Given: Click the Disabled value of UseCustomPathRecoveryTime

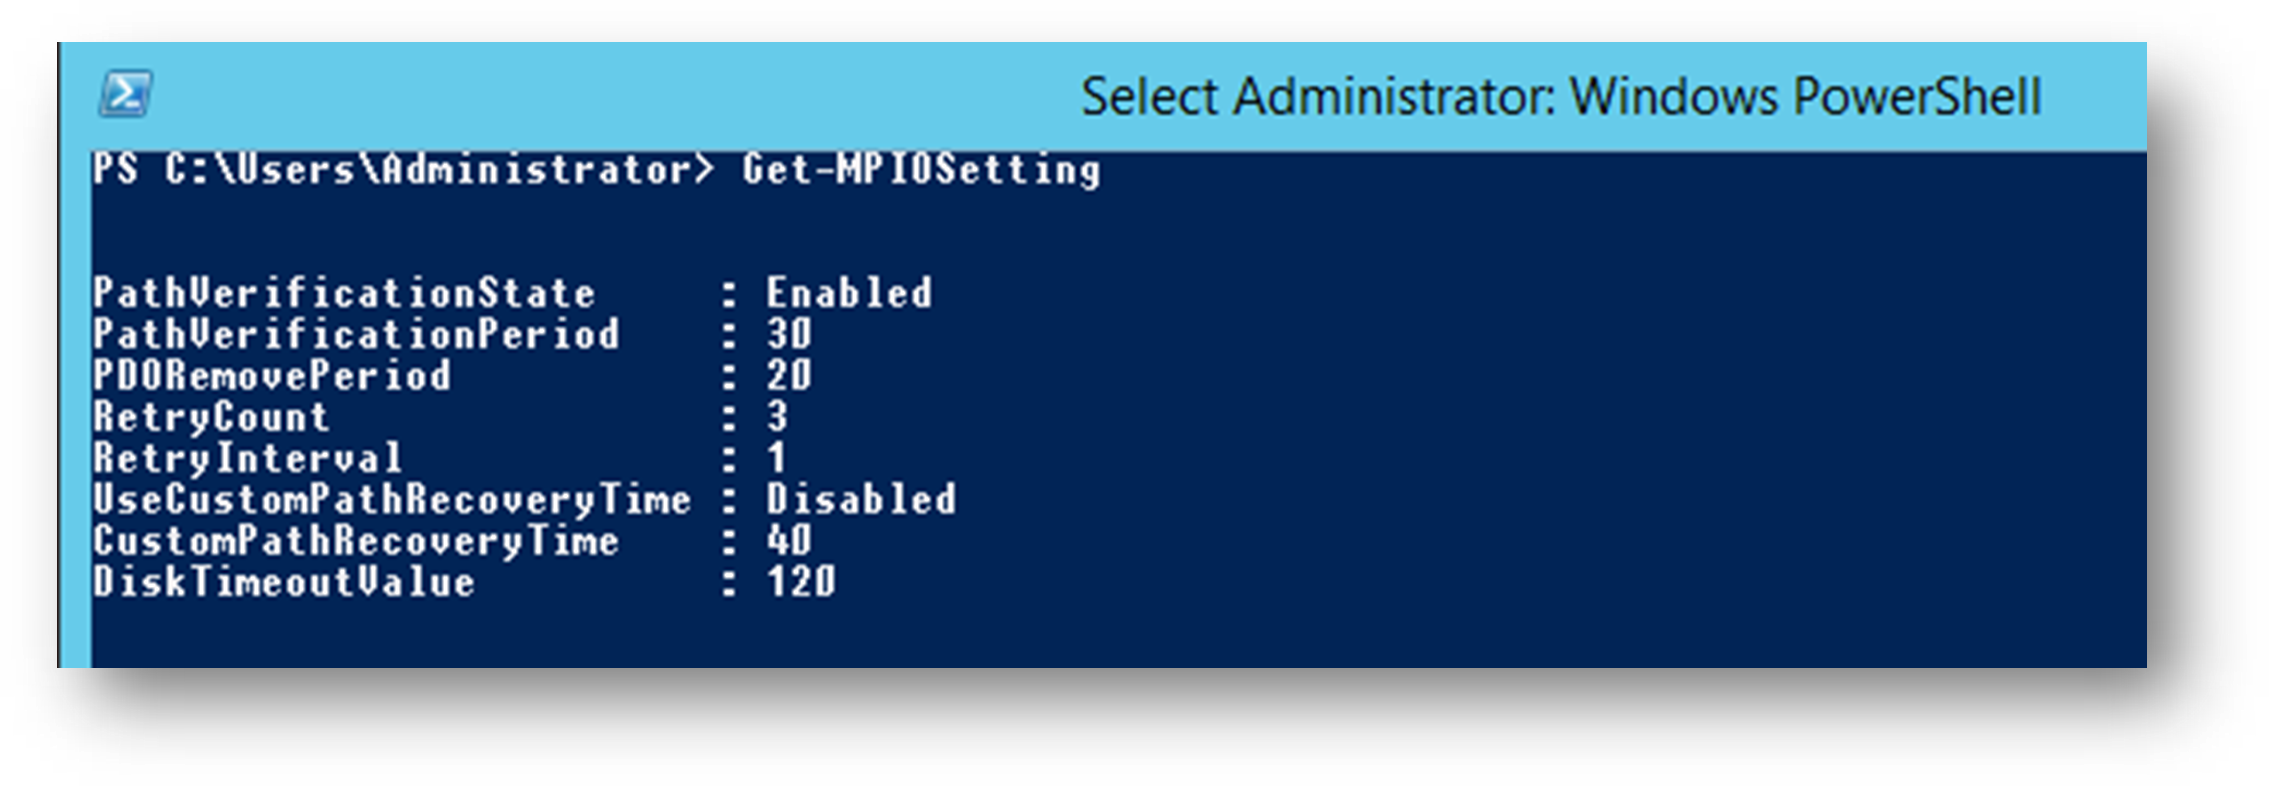Looking at the screenshot, I should tap(861, 500).
